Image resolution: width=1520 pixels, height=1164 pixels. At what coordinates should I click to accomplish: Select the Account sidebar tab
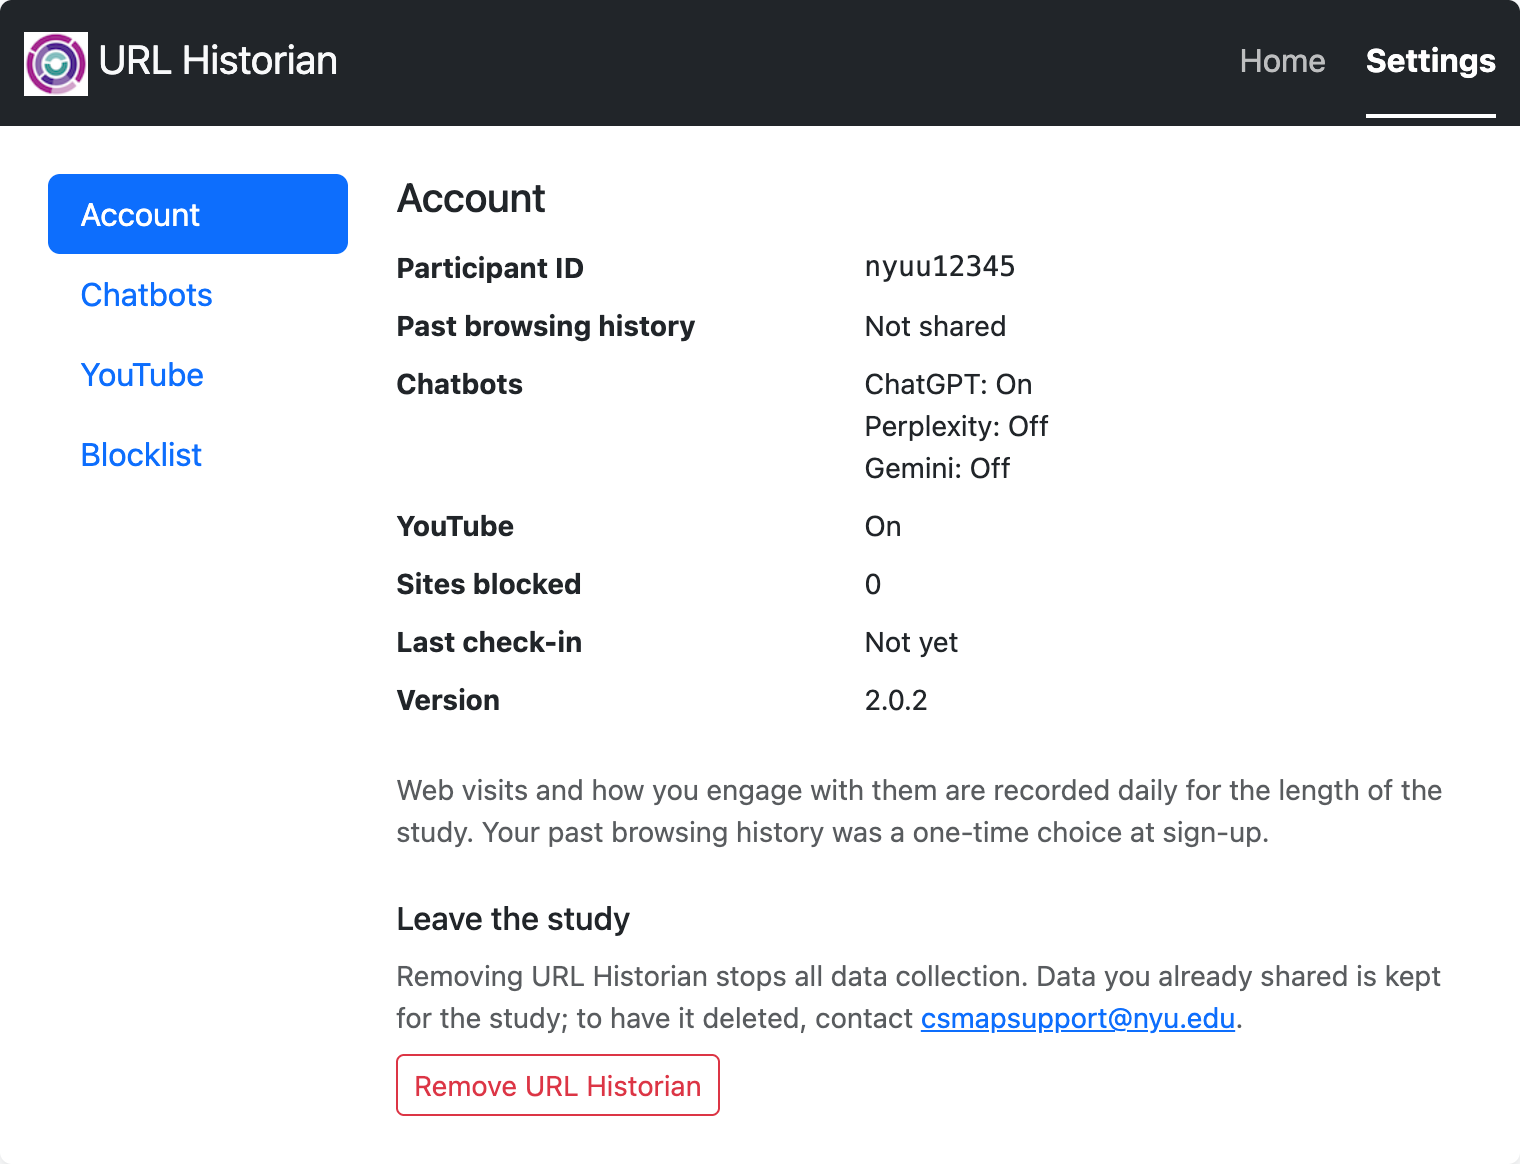pyautogui.click(x=198, y=214)
